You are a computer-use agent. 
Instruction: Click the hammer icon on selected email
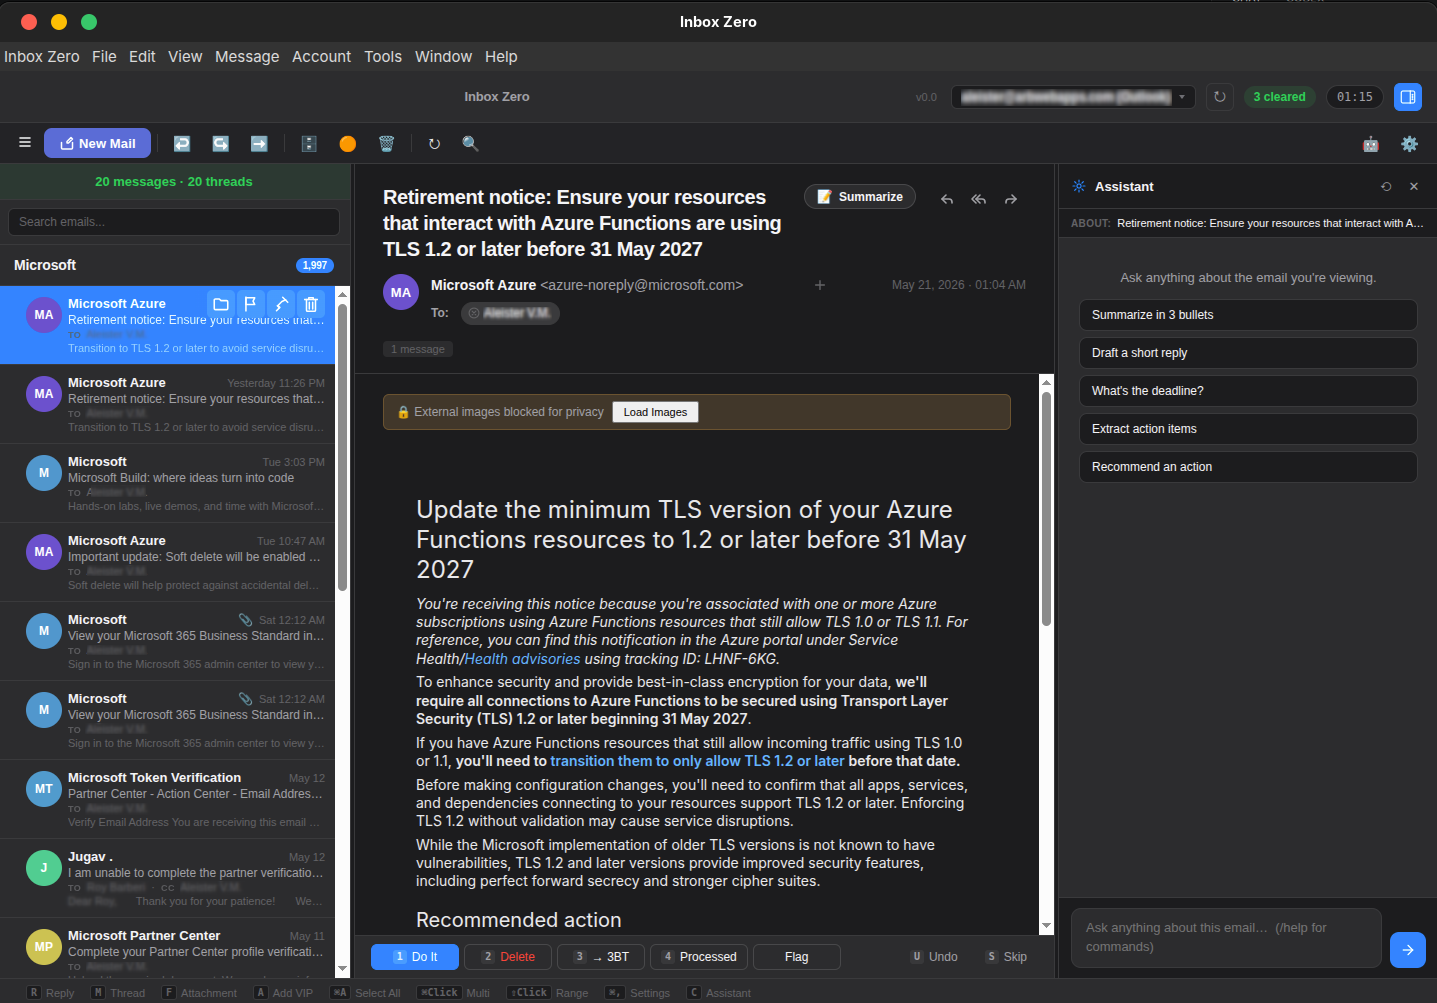tap(281, 304)
